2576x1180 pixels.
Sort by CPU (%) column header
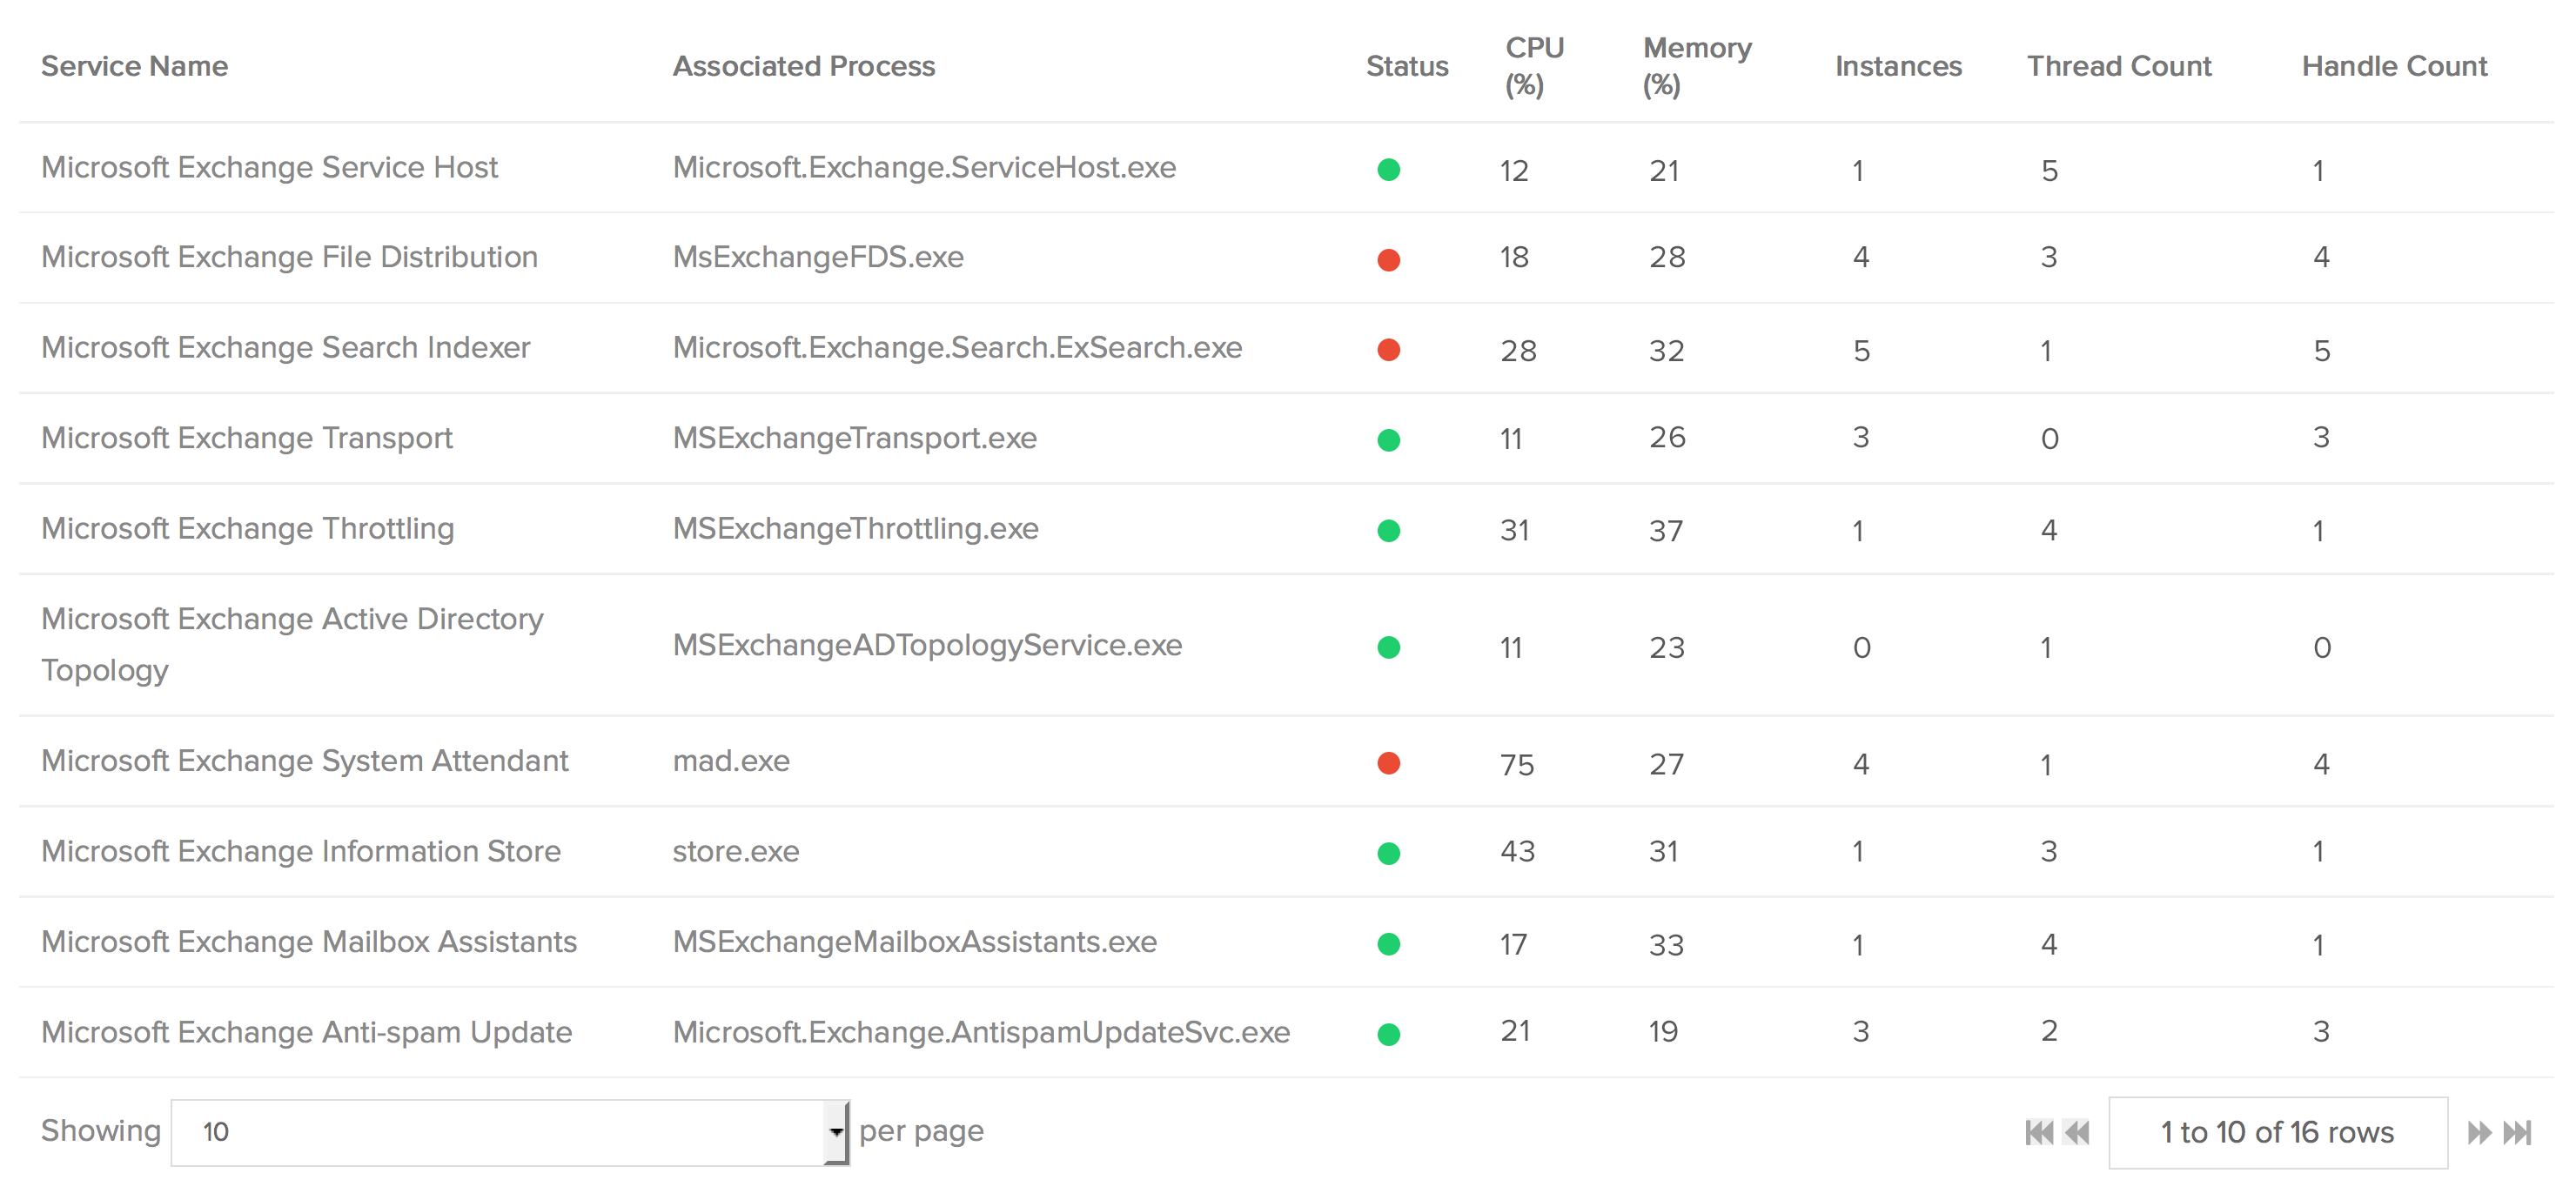pos(1534,66)
